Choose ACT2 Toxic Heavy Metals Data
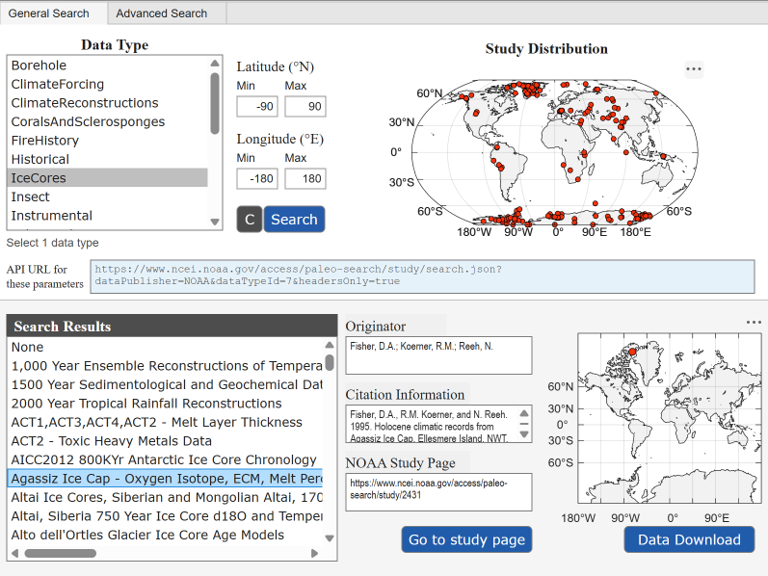Screen dimensions: 768x576 point(166,441)
